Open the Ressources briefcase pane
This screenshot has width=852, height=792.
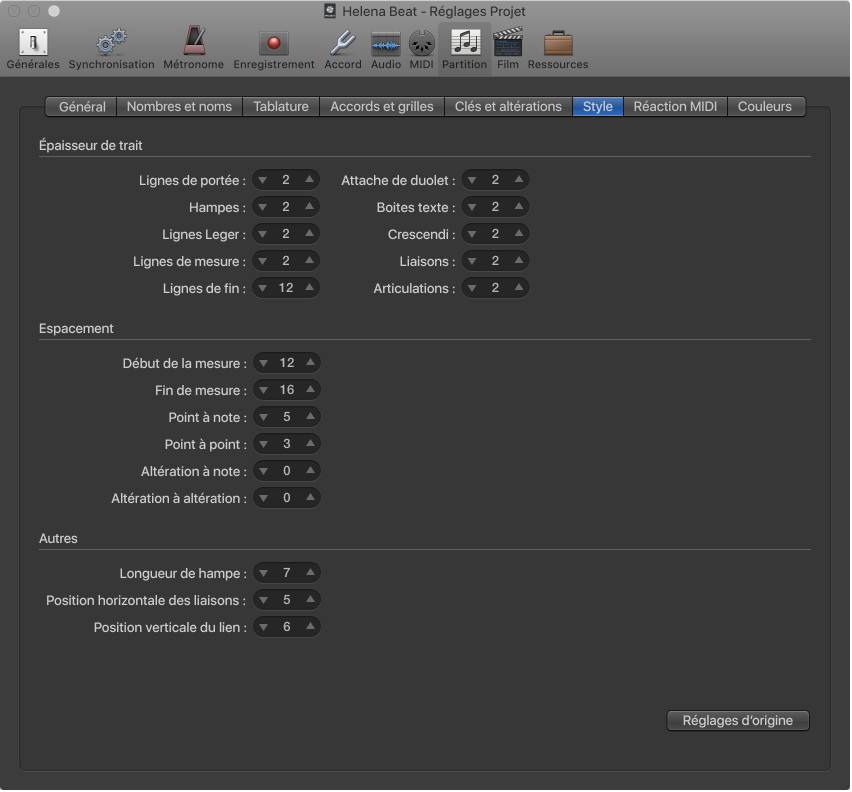point(558,49)
